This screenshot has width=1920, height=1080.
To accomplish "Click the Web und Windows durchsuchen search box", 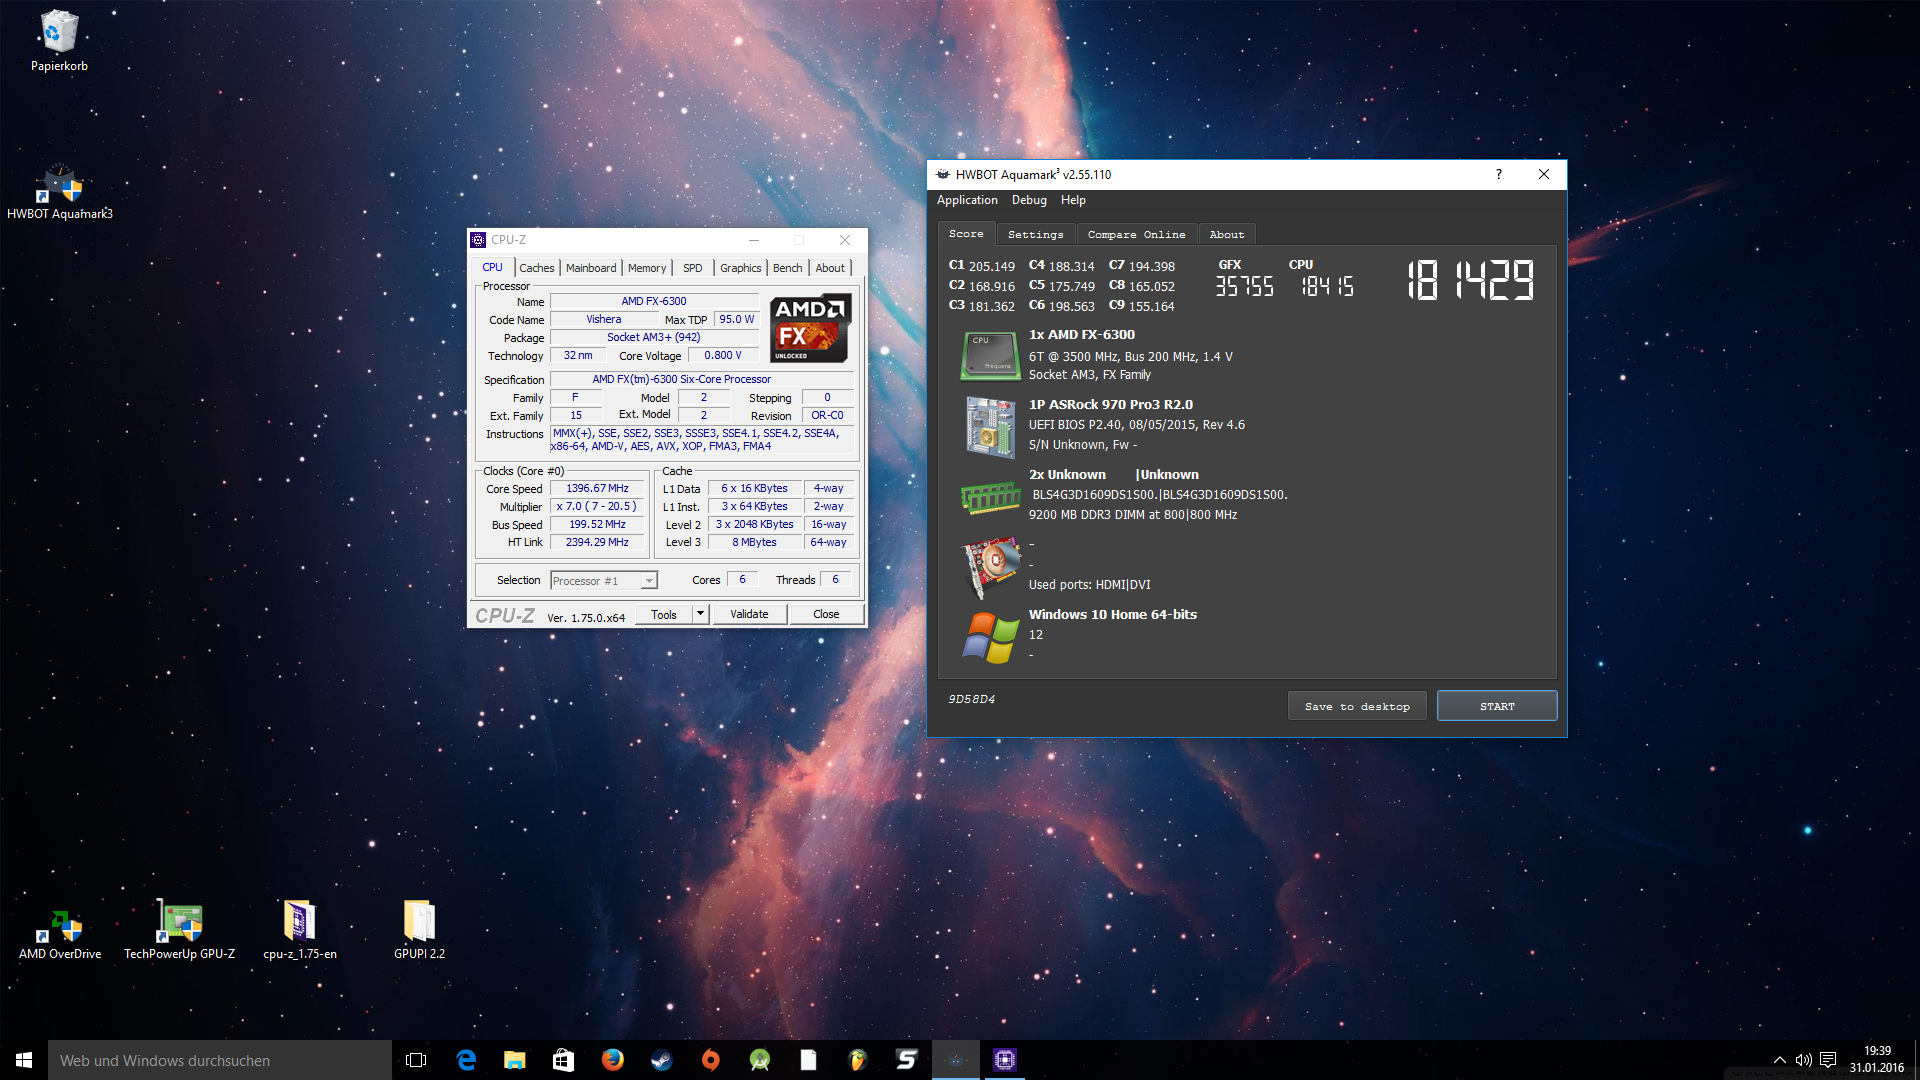I will coord(220,1060).
